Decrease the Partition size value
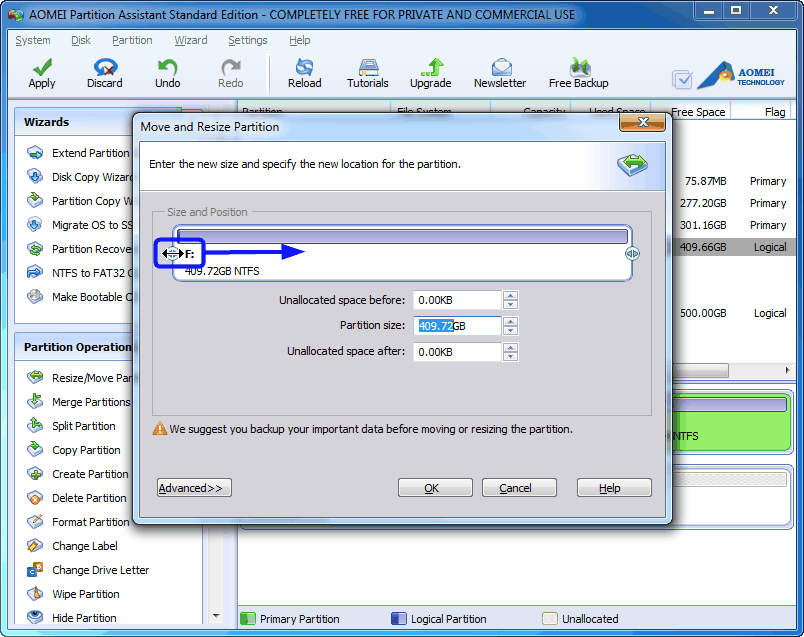Image resolution: width=804 pixels, height=637 pixels. click(510, 330)
